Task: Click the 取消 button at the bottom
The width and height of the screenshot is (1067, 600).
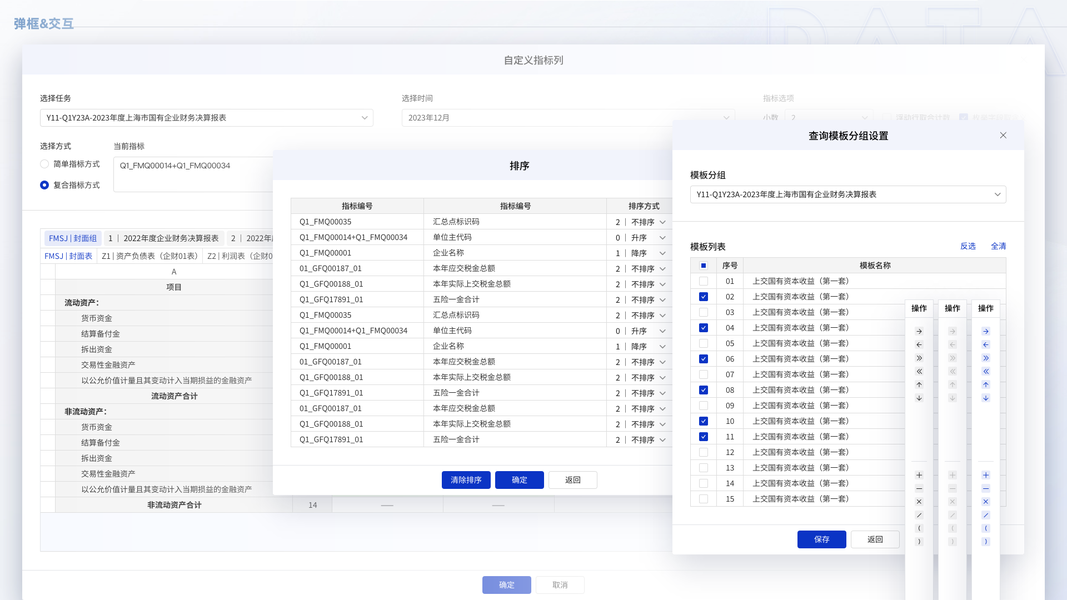Action: click(560, 585)
